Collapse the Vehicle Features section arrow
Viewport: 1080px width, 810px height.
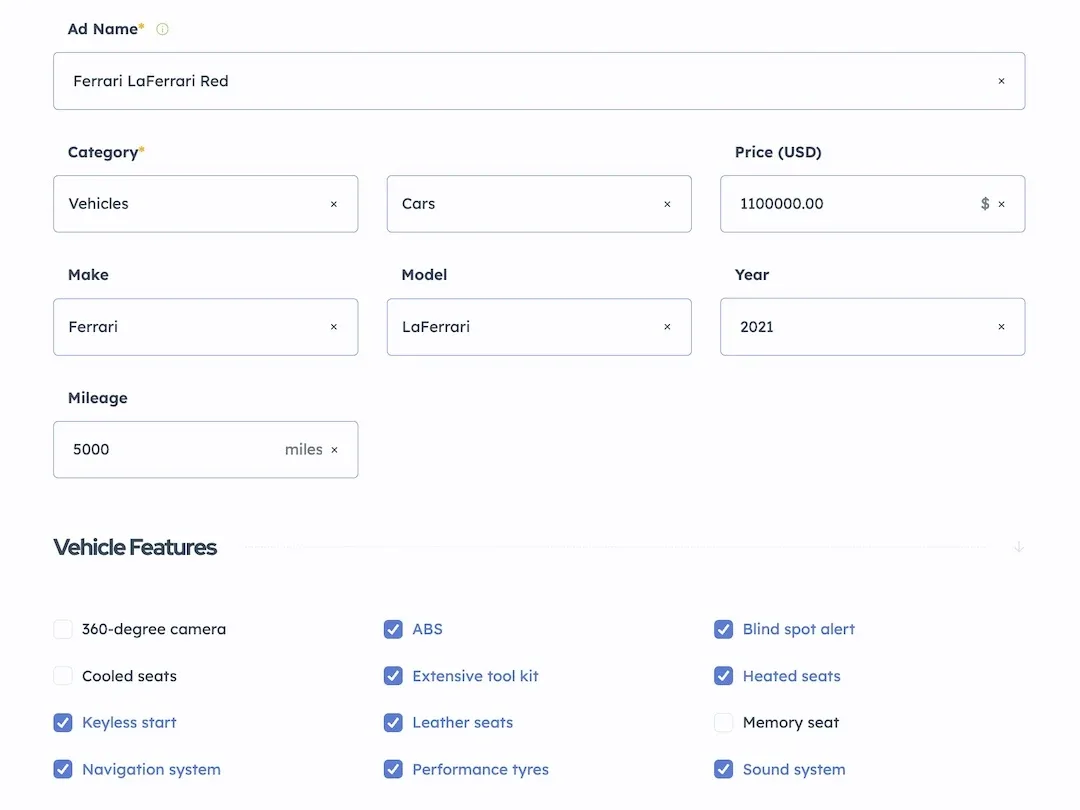[1019, 547]
